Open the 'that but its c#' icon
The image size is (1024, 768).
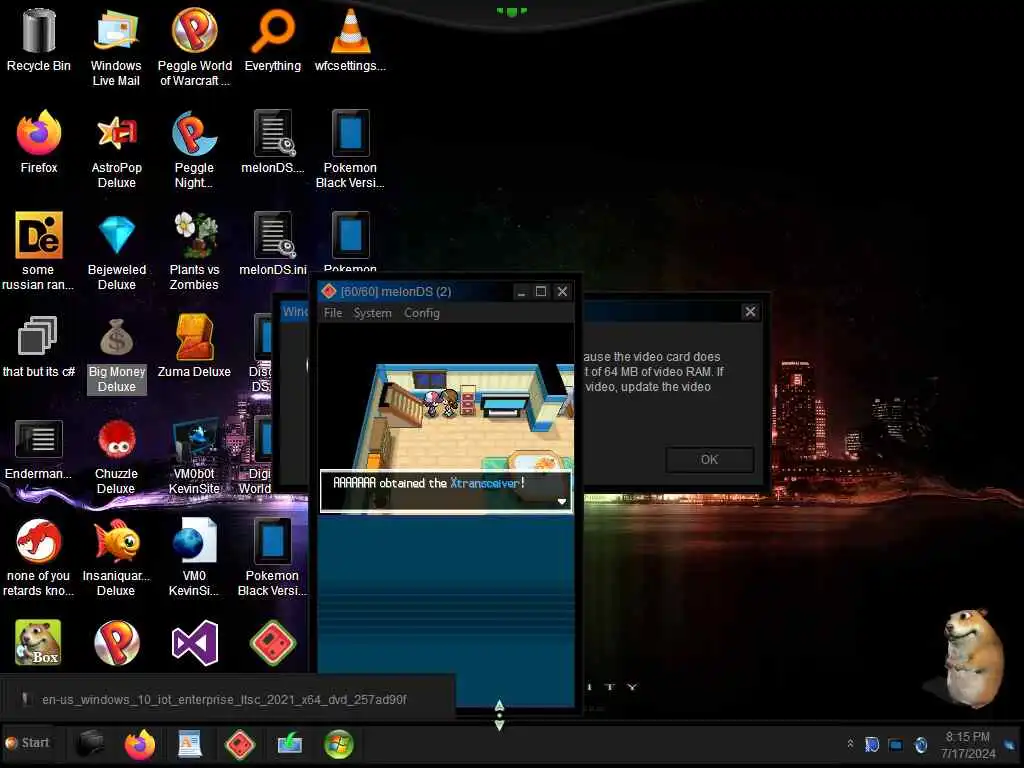tap(39, 346)
